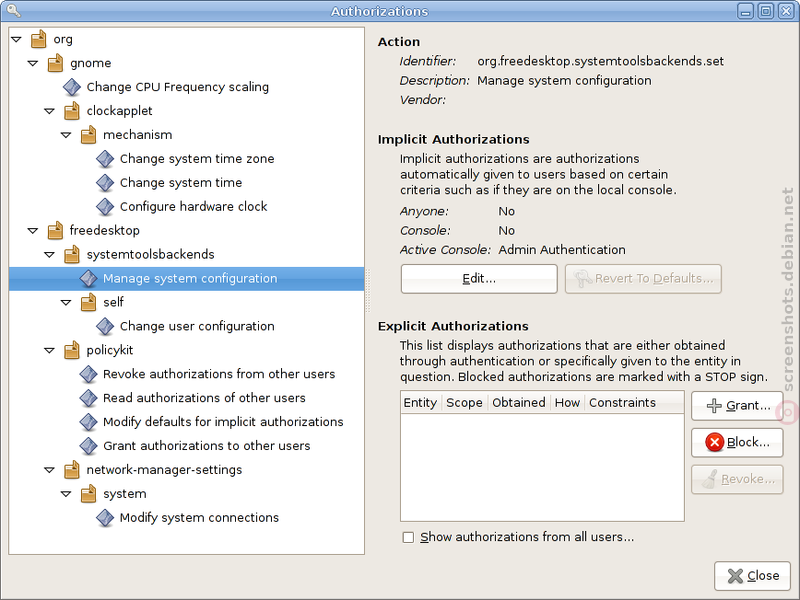Click the policykit folder icon
Screen dimensions: 800x600
coord(72,350)
